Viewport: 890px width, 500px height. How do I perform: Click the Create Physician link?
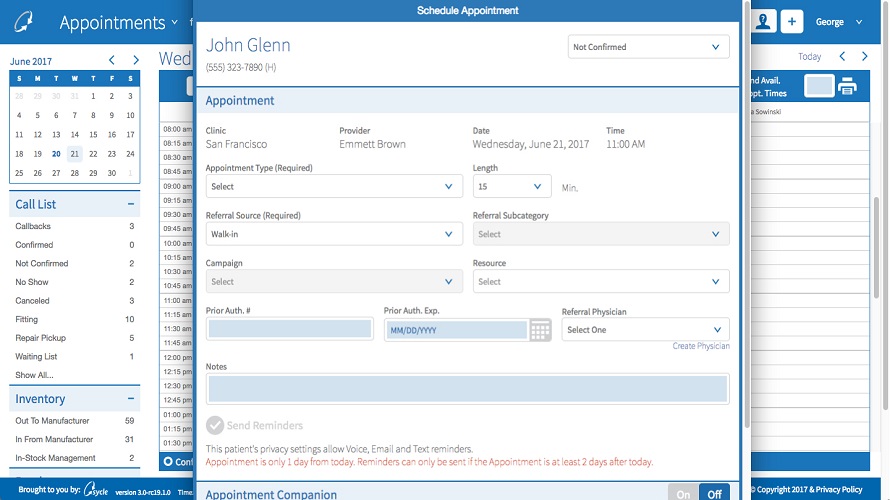700,346
